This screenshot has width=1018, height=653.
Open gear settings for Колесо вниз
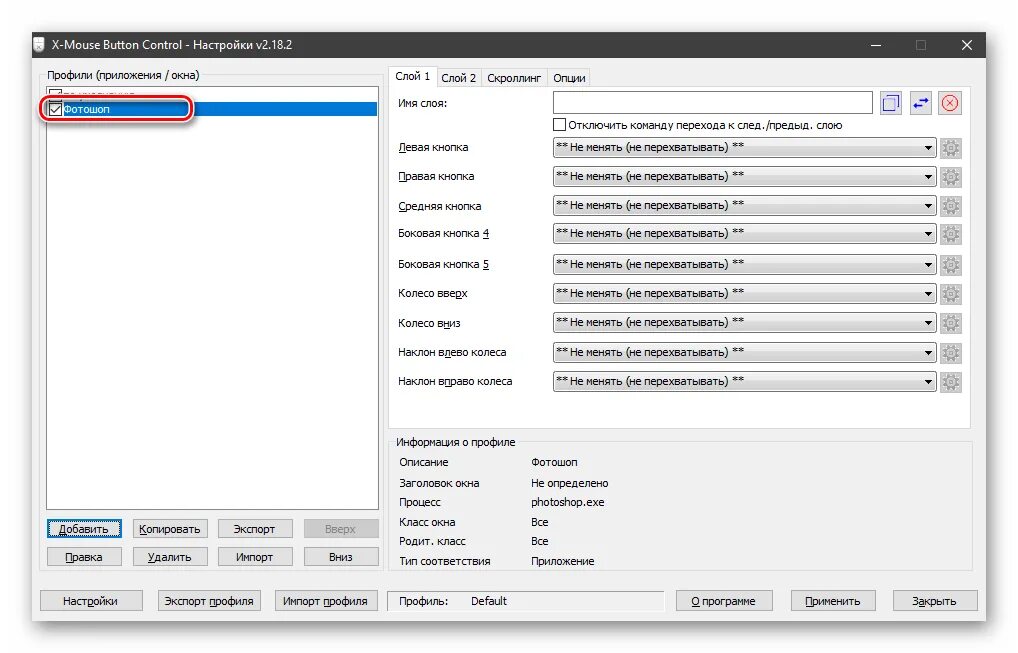[x=951, y=323]
